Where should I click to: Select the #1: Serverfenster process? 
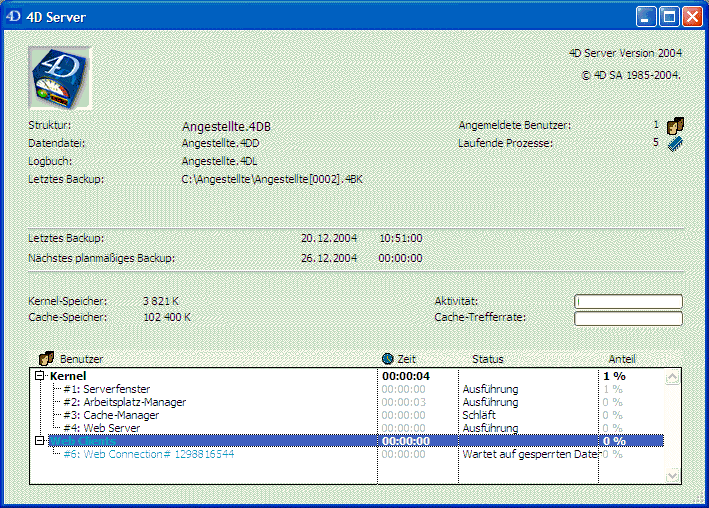pos(107,389)
